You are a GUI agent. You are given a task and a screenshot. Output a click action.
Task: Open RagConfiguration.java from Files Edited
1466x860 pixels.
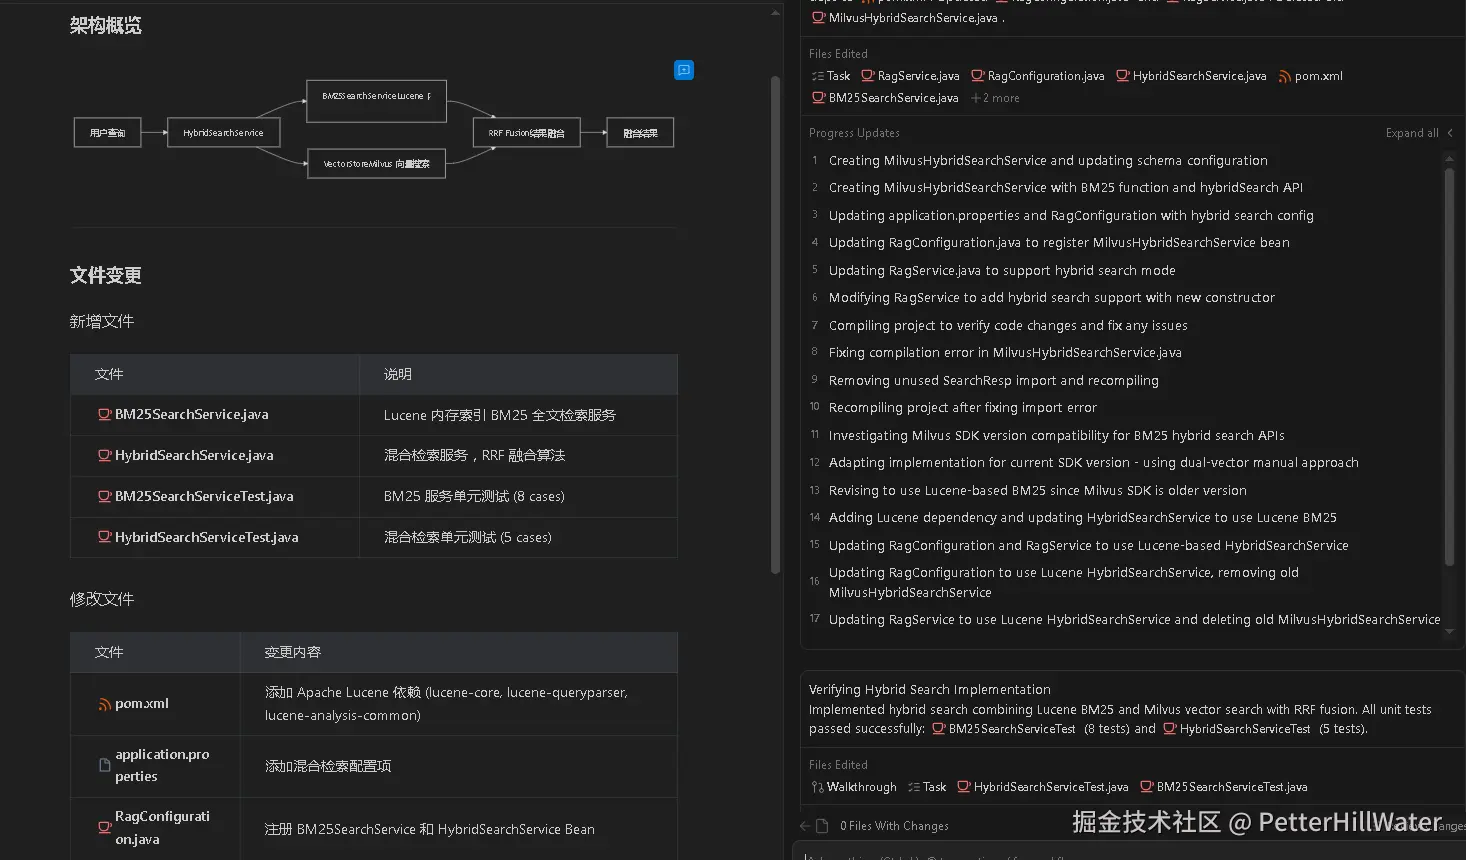(1045, 76)
